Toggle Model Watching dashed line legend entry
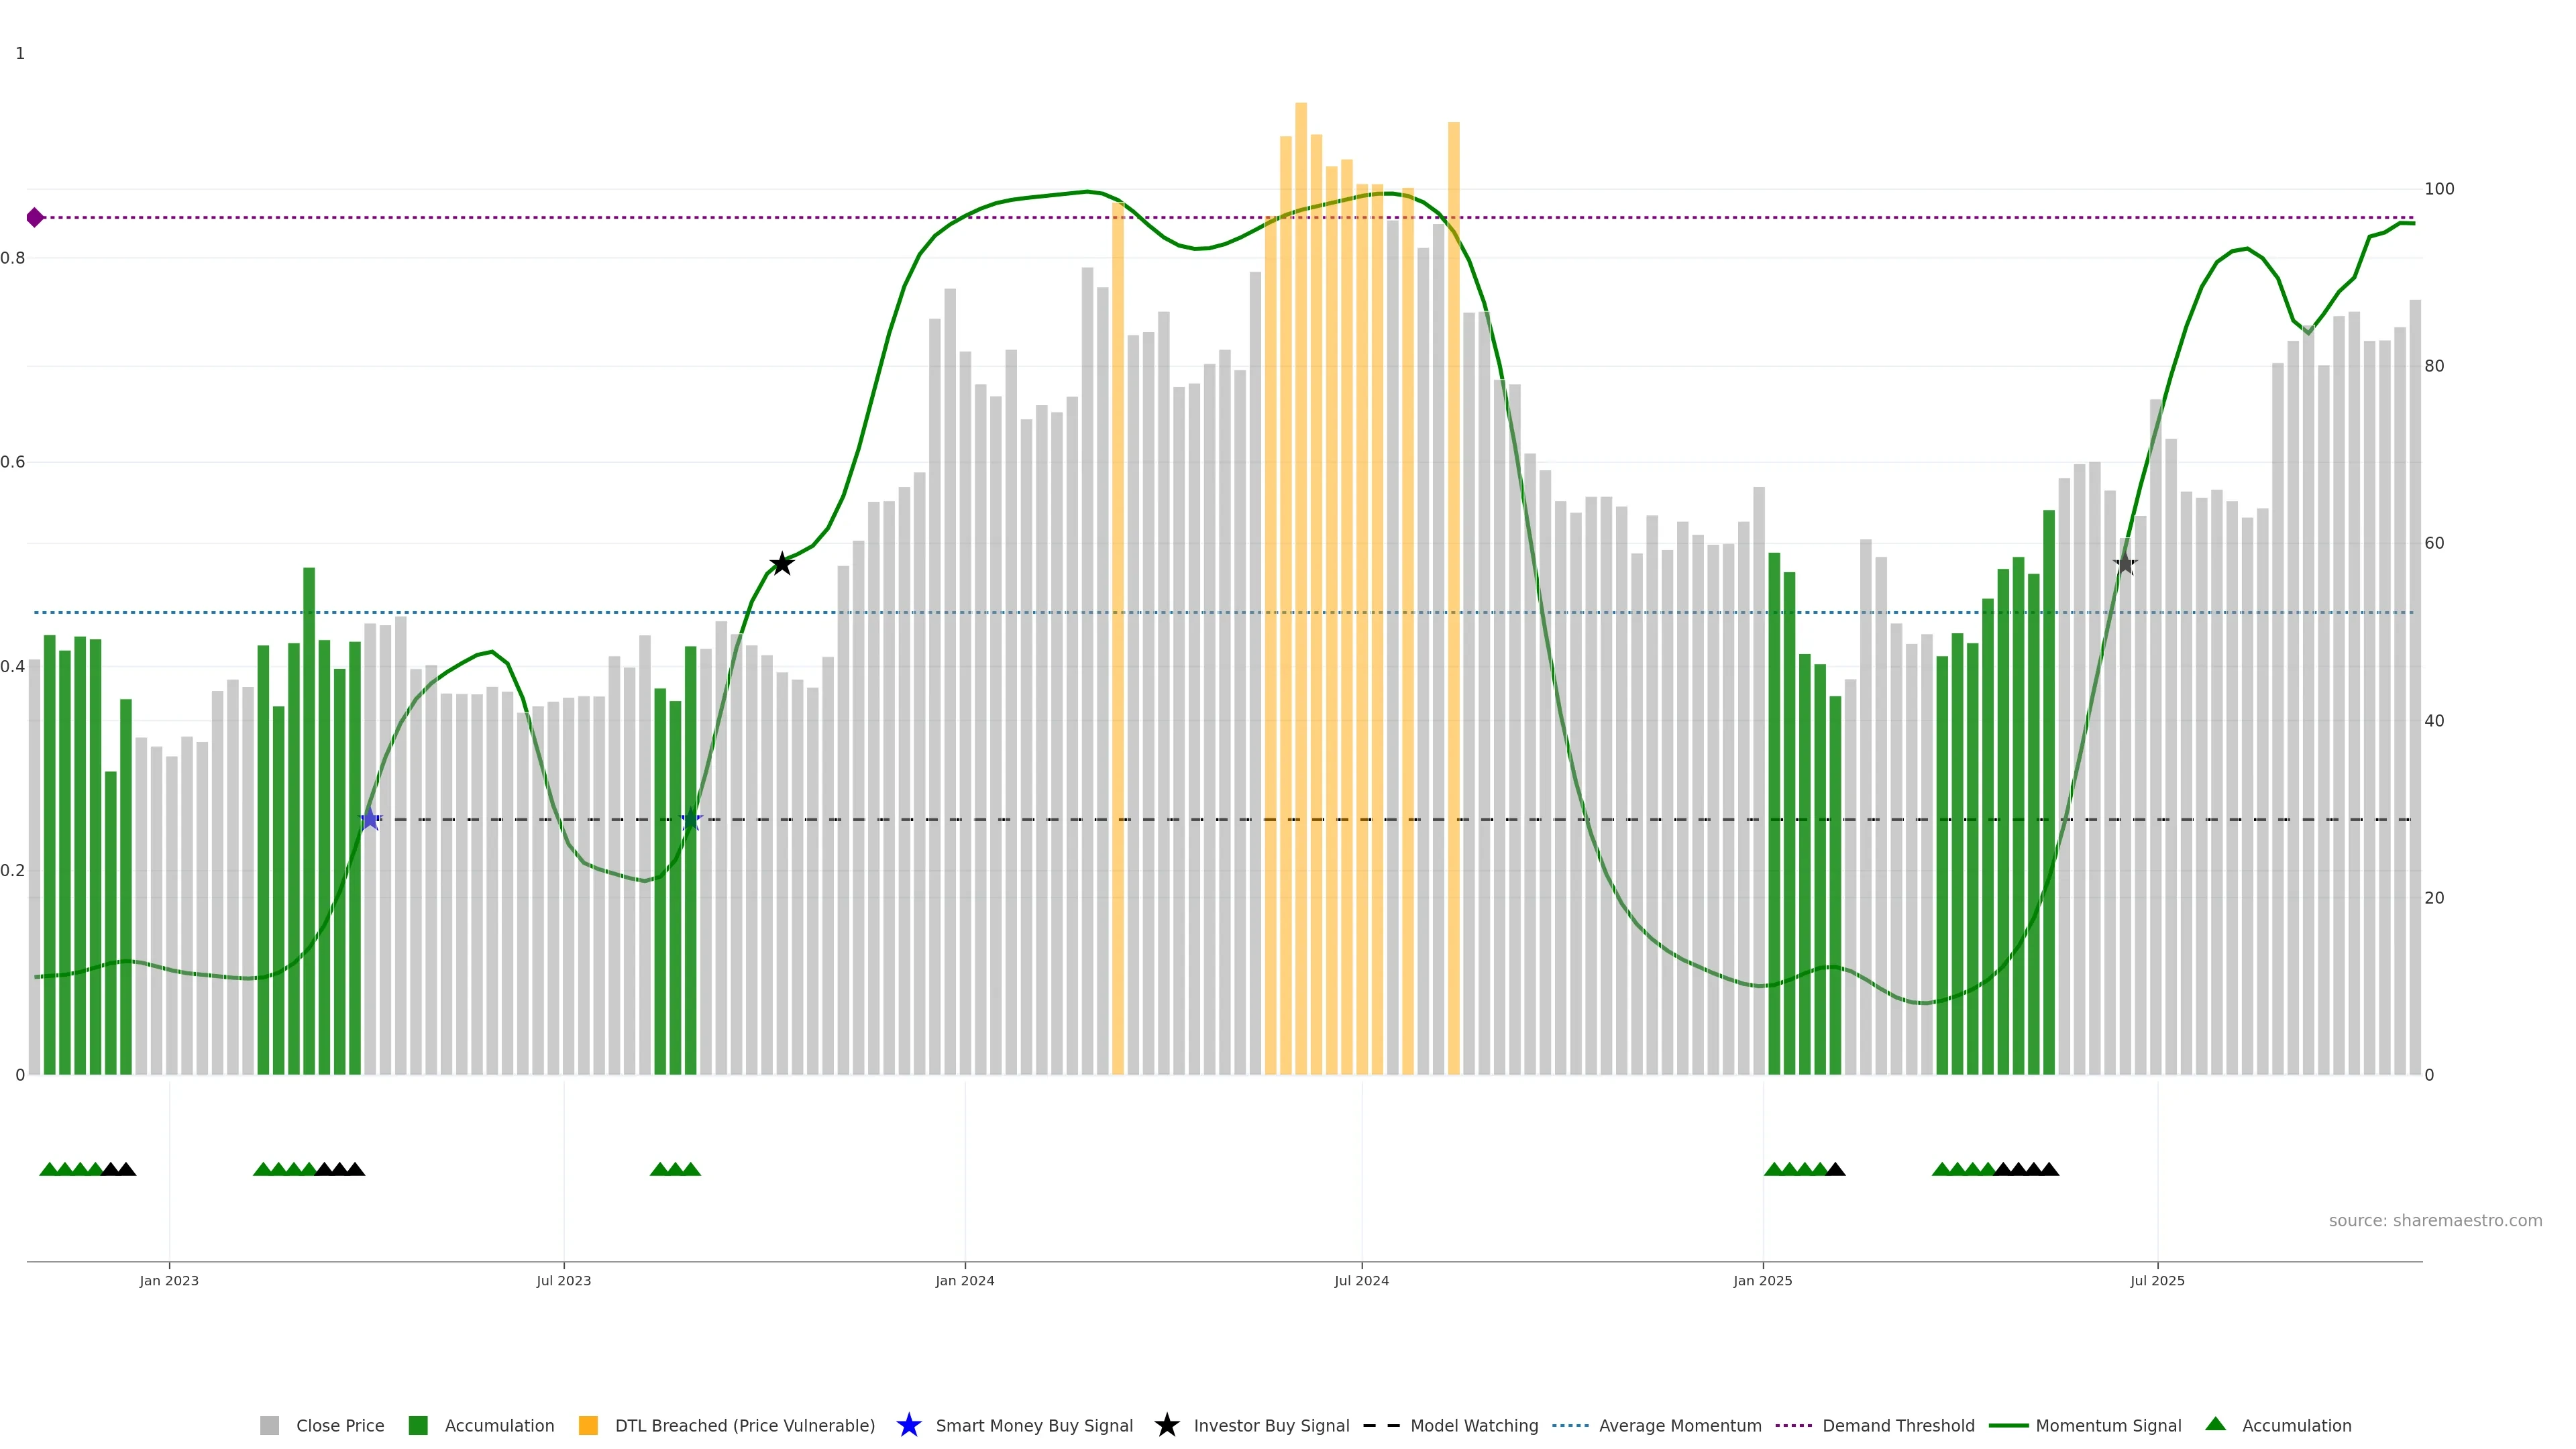2576x1449 pixels. coord(1473,1426)
